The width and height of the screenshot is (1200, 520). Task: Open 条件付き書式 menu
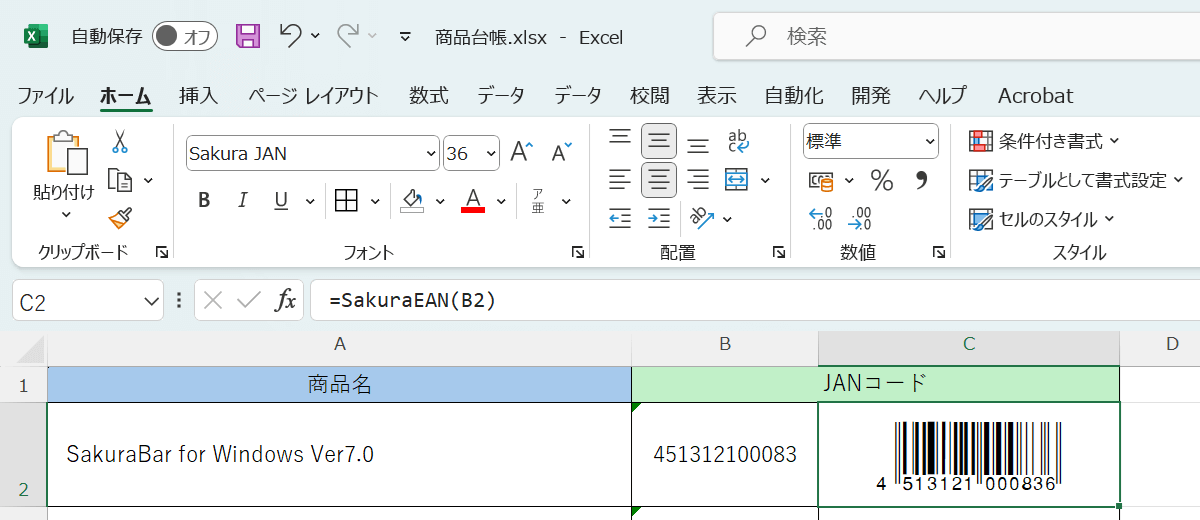click(x=1045, y=141)
